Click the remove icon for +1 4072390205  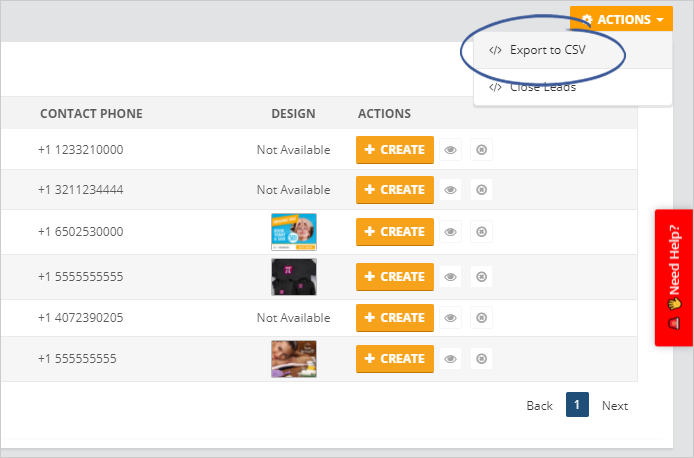click(481, 318)
